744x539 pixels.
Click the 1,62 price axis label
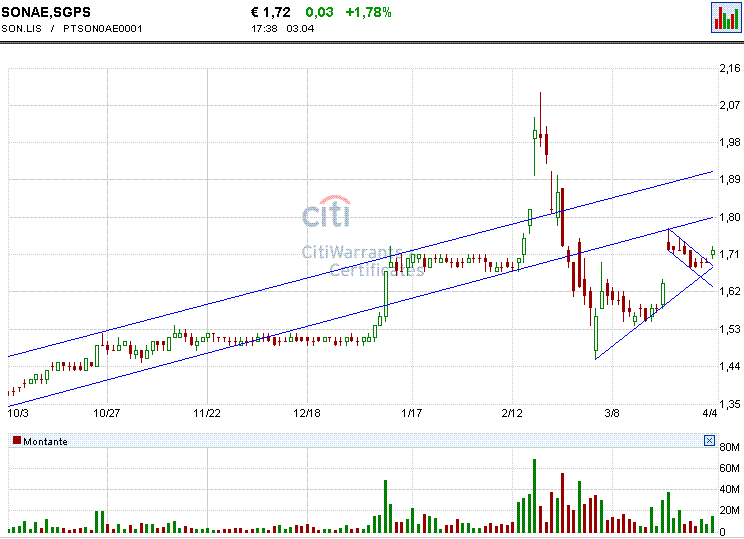click(730, 291)
